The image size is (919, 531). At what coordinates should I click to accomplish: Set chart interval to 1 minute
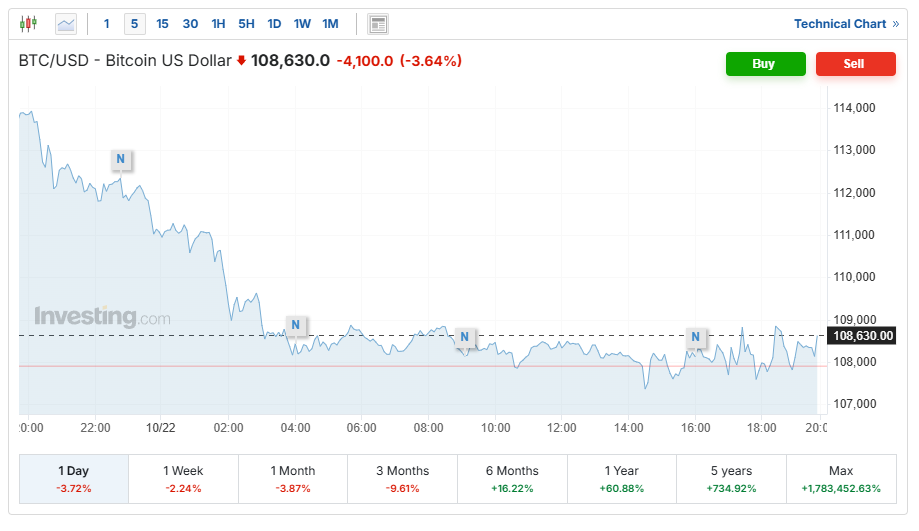pyautogui.click(x=107, y=24)
